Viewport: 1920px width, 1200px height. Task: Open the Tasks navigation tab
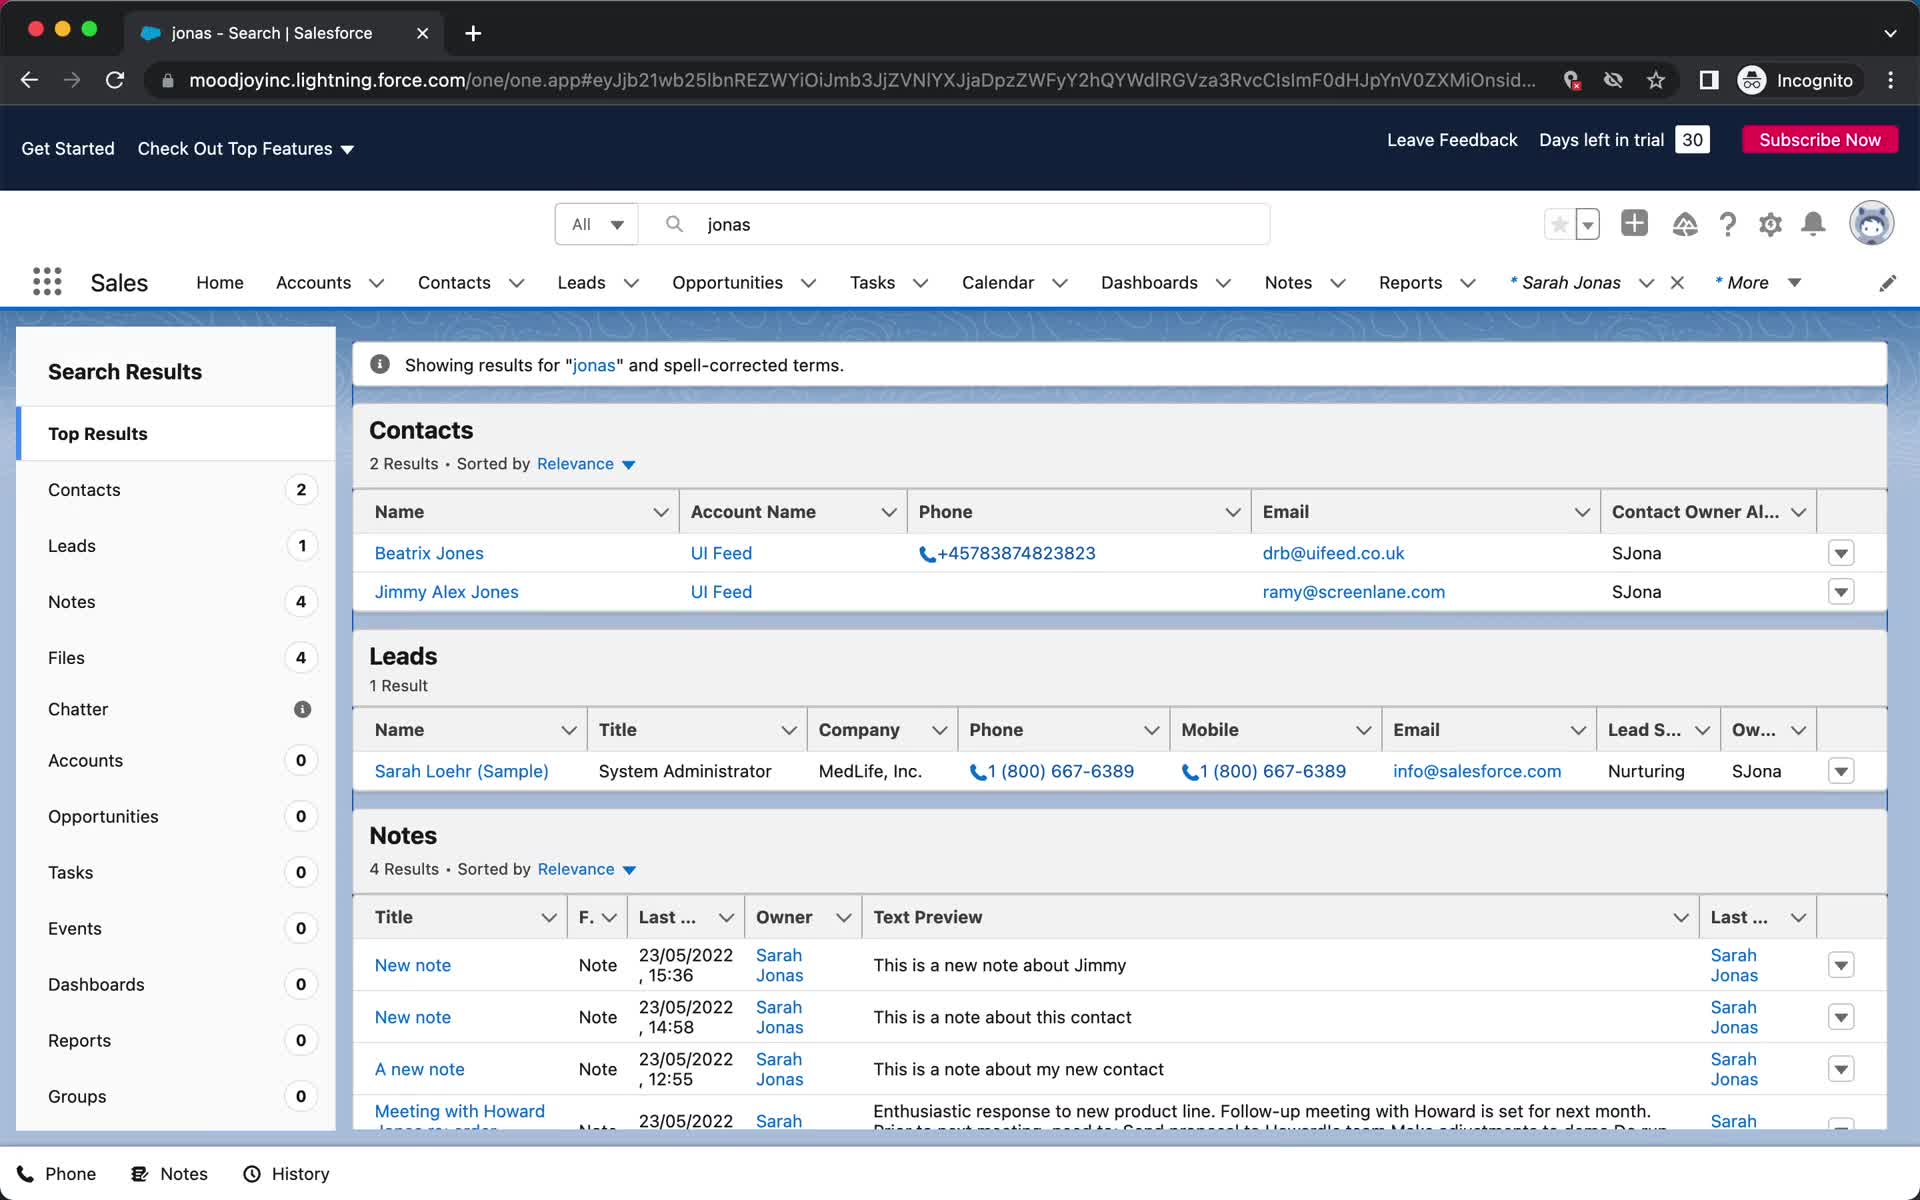872,283
